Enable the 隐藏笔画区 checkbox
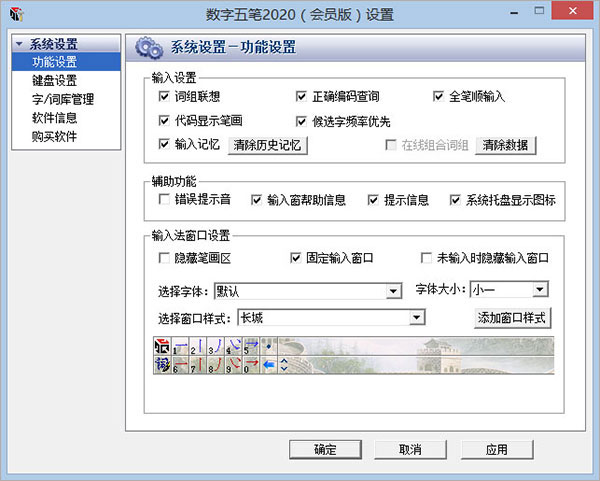 [164, 258]
